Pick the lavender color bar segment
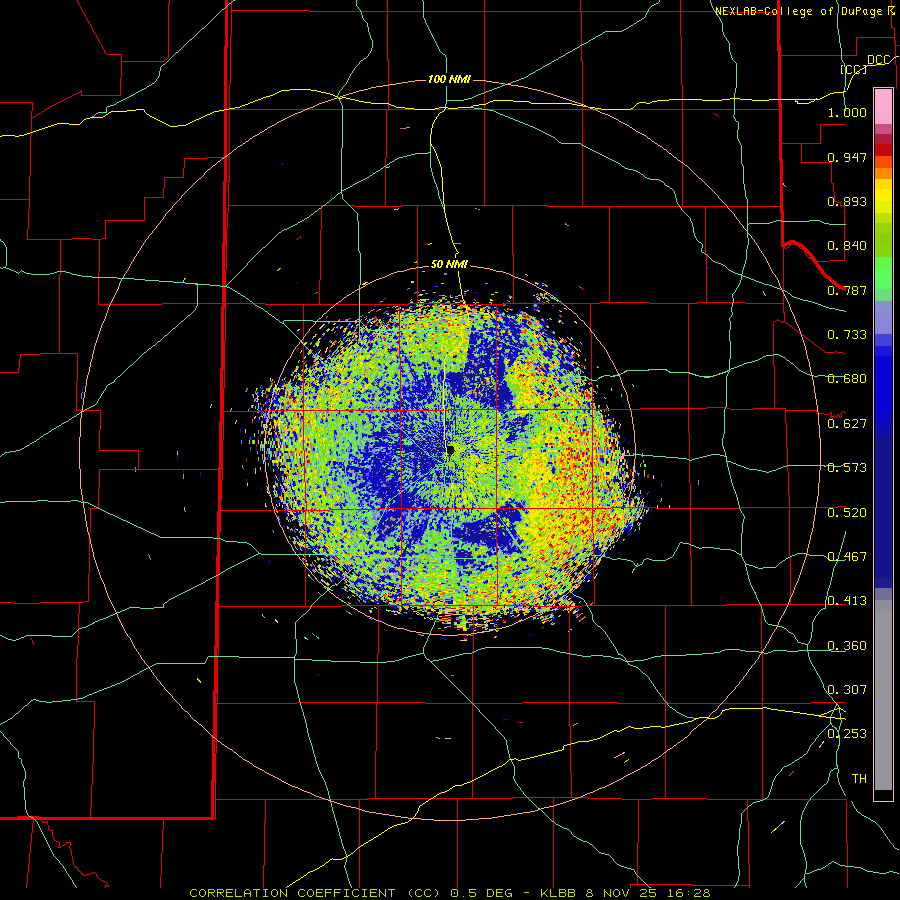 (883, 317)
